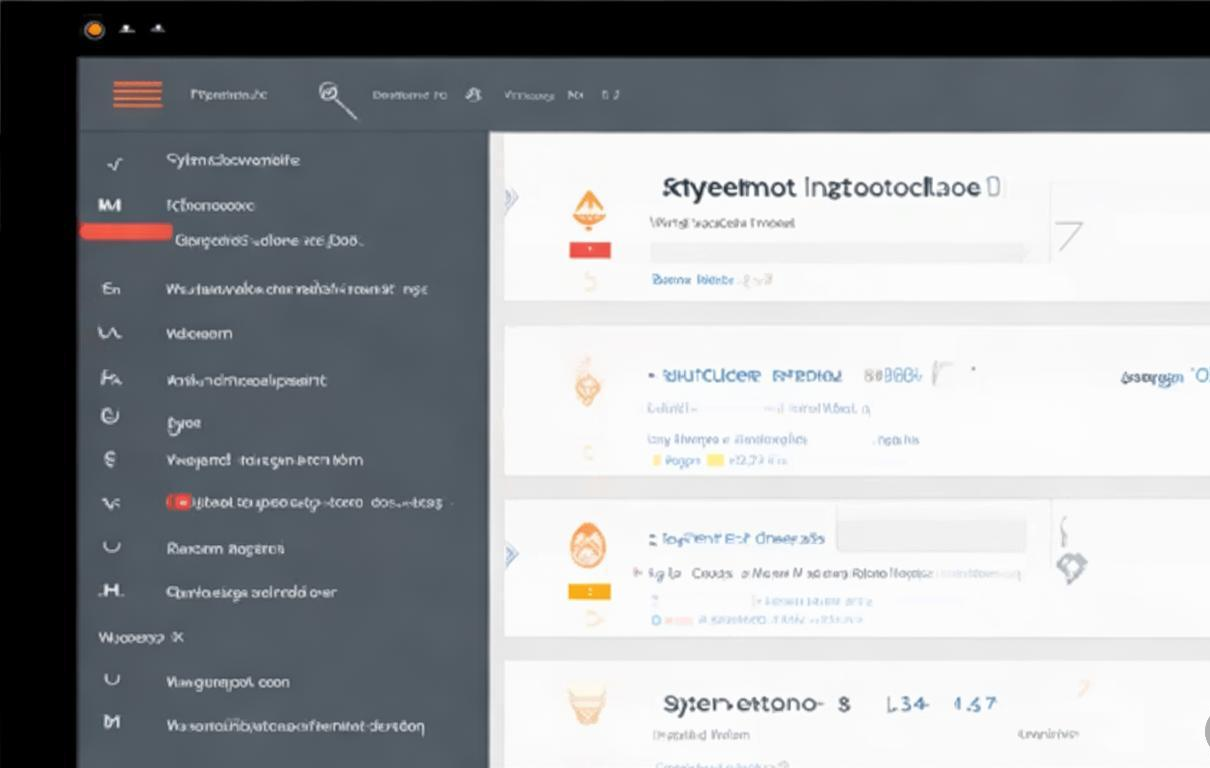Click the red flag badge under the first card's icon
1210x768 pixels.
pyautogui.click(x=589, y=250)
